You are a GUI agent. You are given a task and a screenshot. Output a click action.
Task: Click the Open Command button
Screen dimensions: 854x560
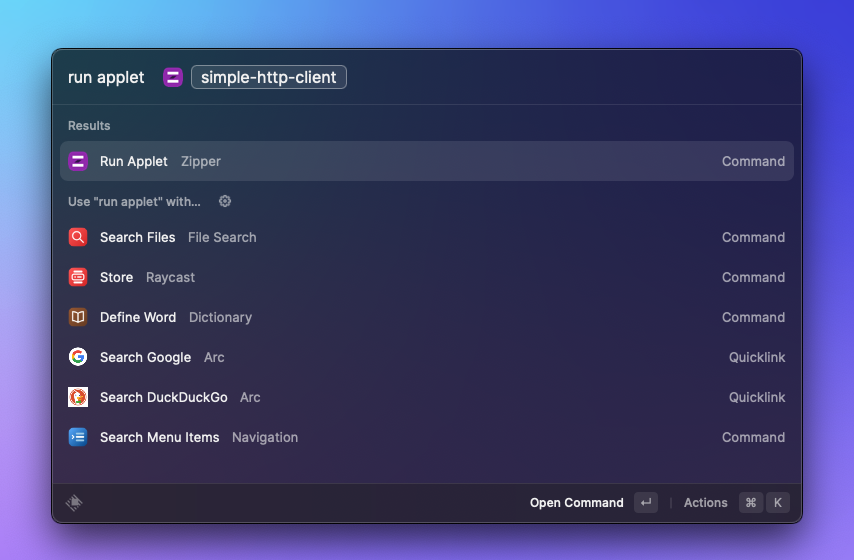pyautogui.click(x=577, y=503)
